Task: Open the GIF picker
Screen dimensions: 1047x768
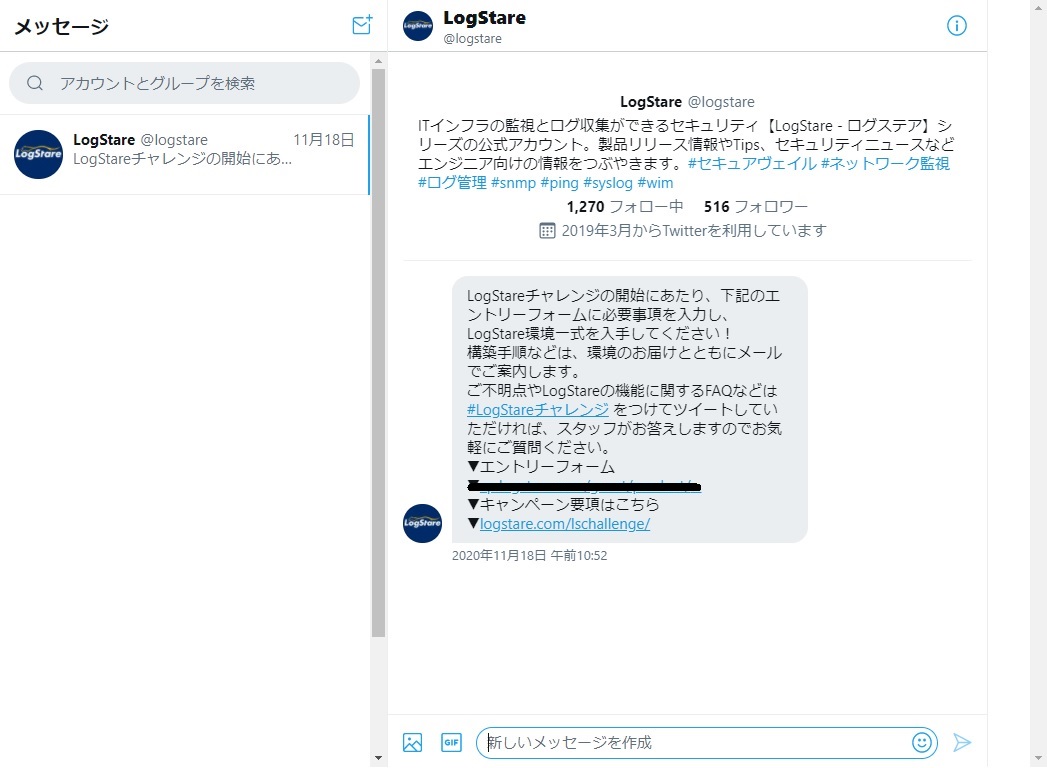Action: [x=451, y=742]
